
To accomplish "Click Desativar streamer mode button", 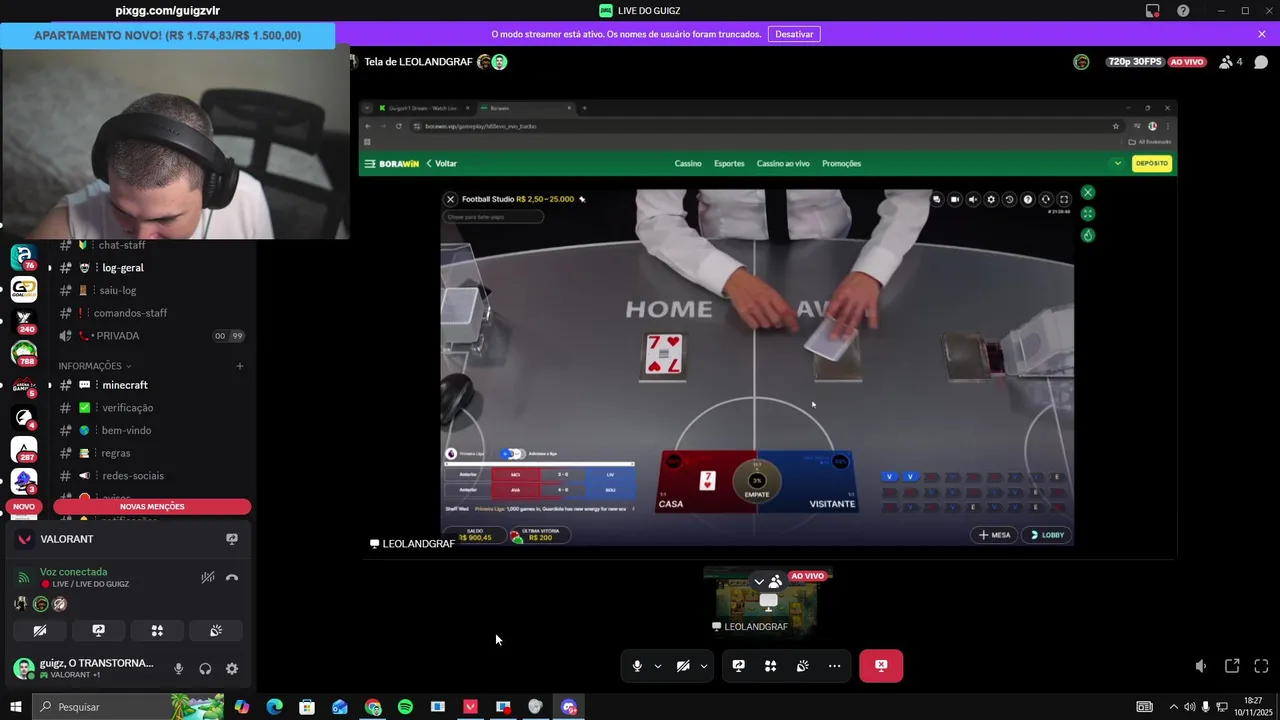I will pyautogui.click(x=794, y=34).
